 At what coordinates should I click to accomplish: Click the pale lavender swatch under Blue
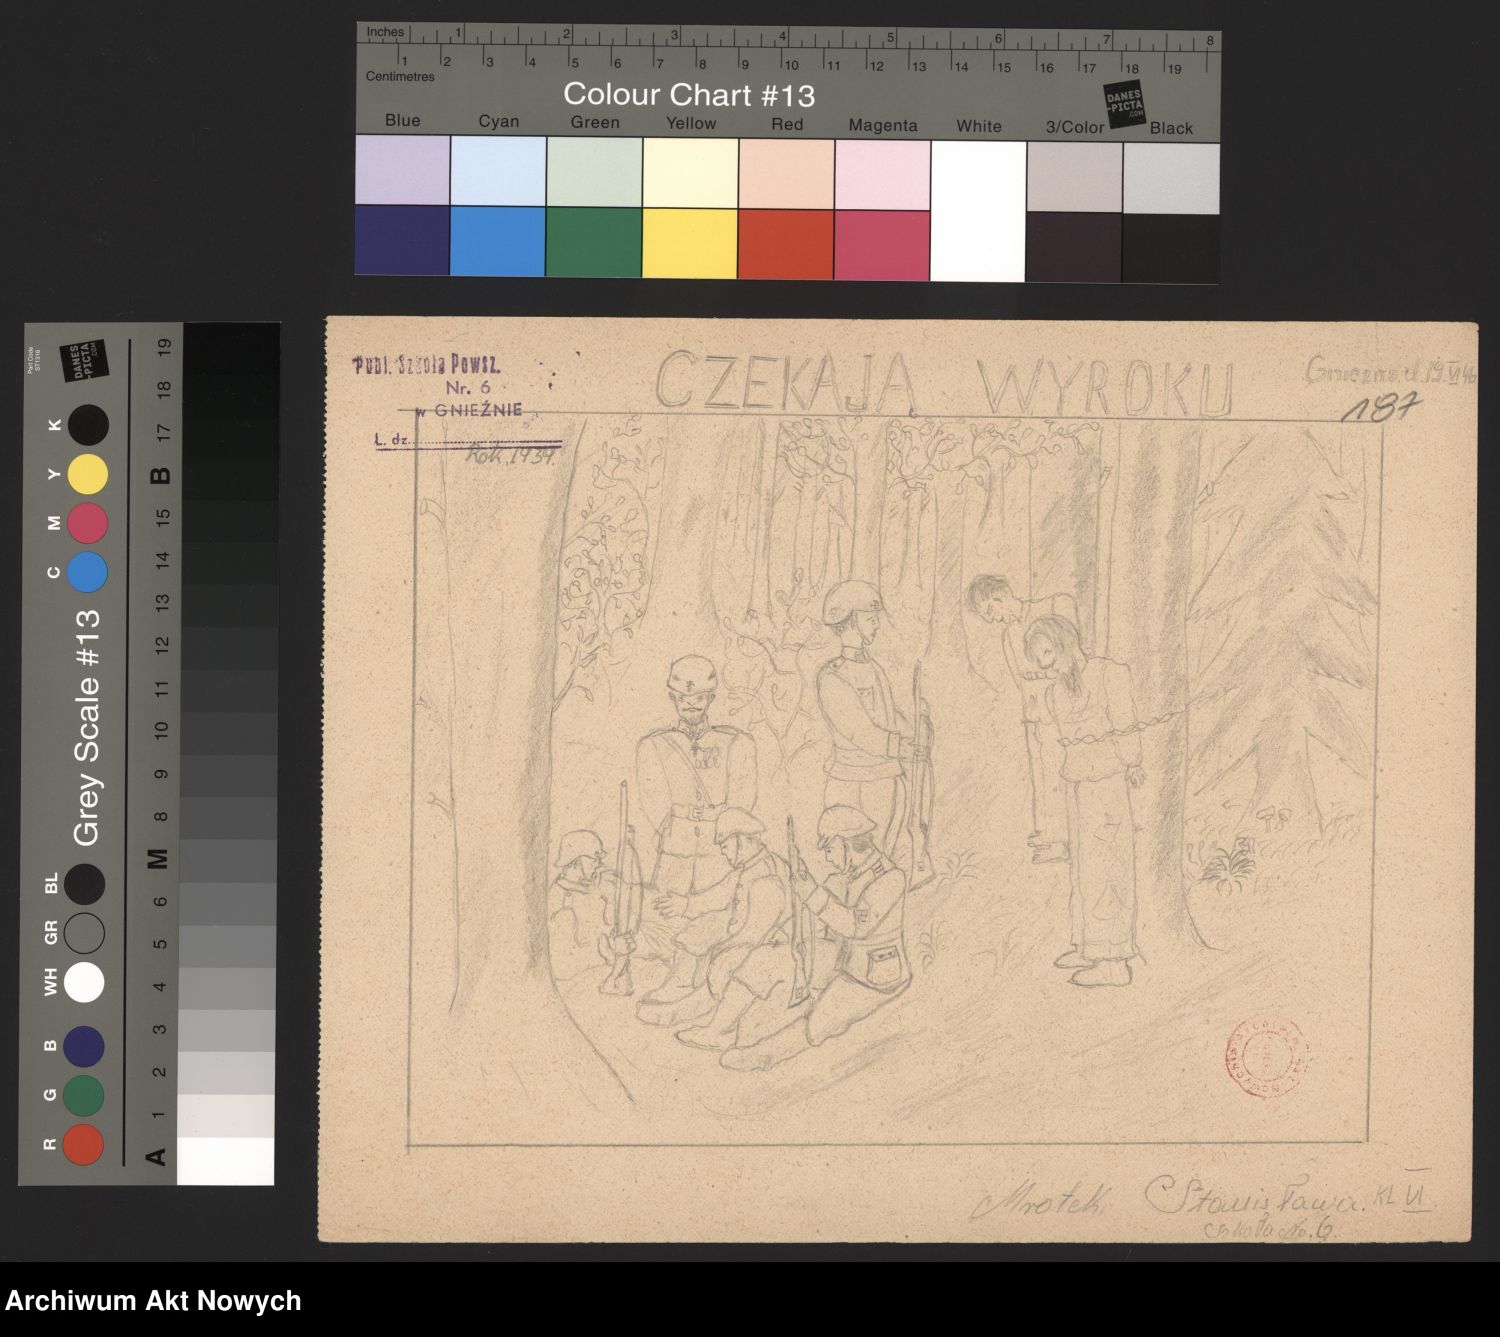click(x=402, y=169)
